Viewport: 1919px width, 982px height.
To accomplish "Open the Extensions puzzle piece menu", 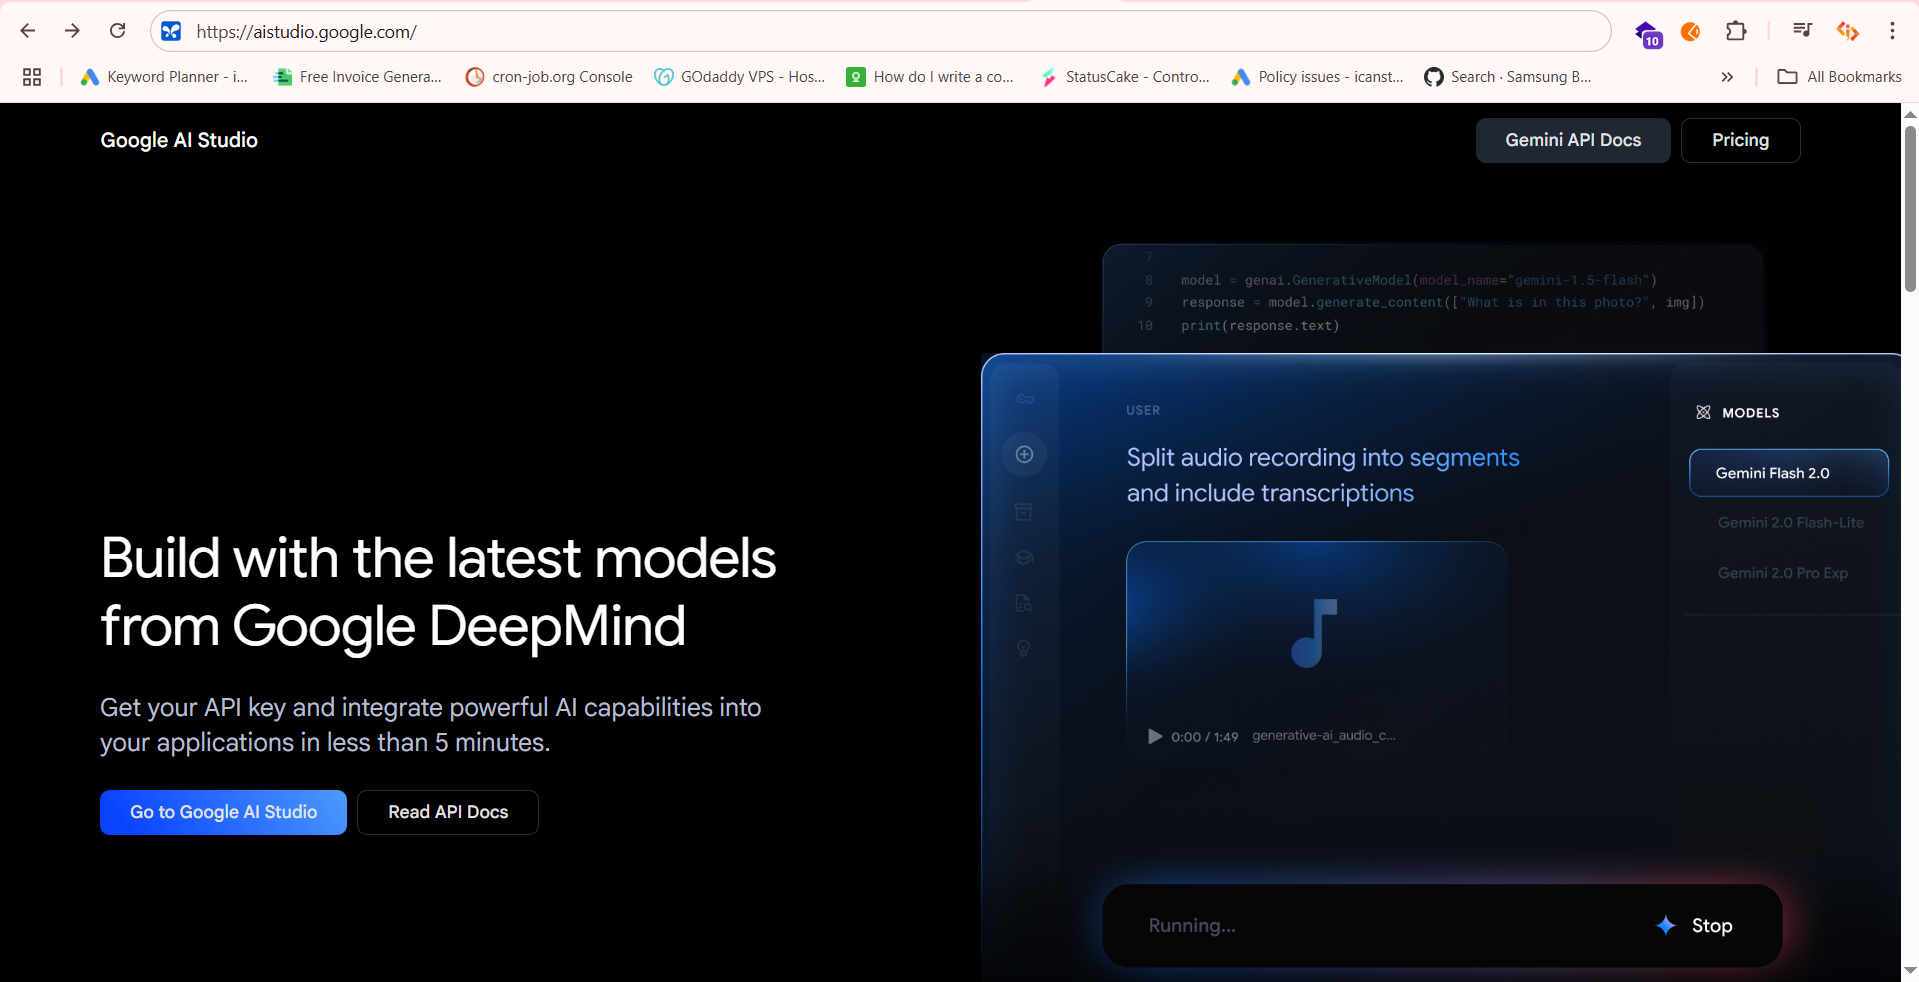I will point(1736,31).
